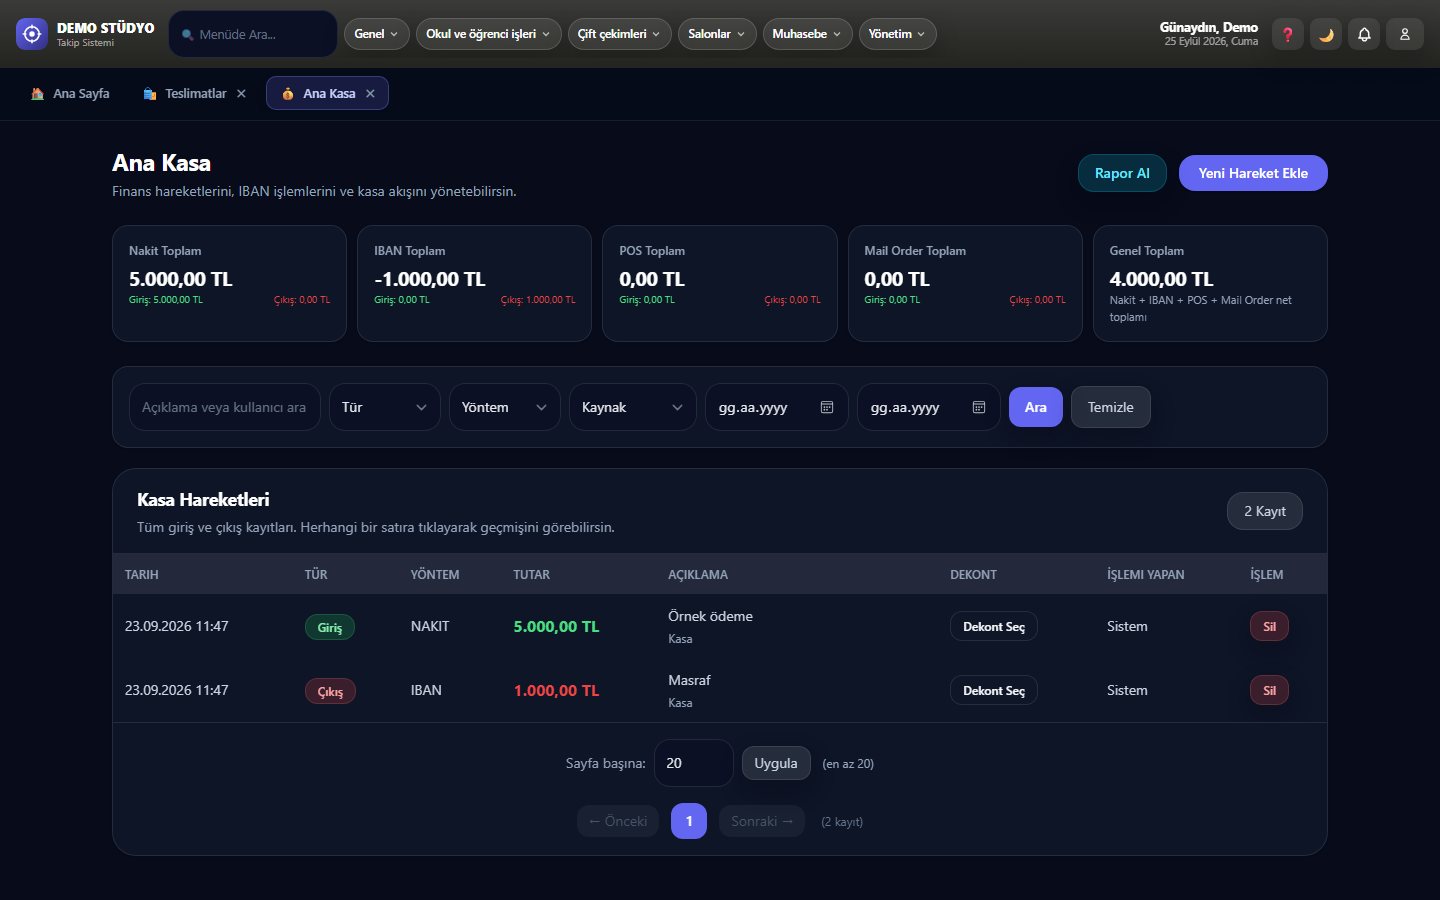Click the Çıkış badge in second row
The image size is (1440, 900).
330,691
